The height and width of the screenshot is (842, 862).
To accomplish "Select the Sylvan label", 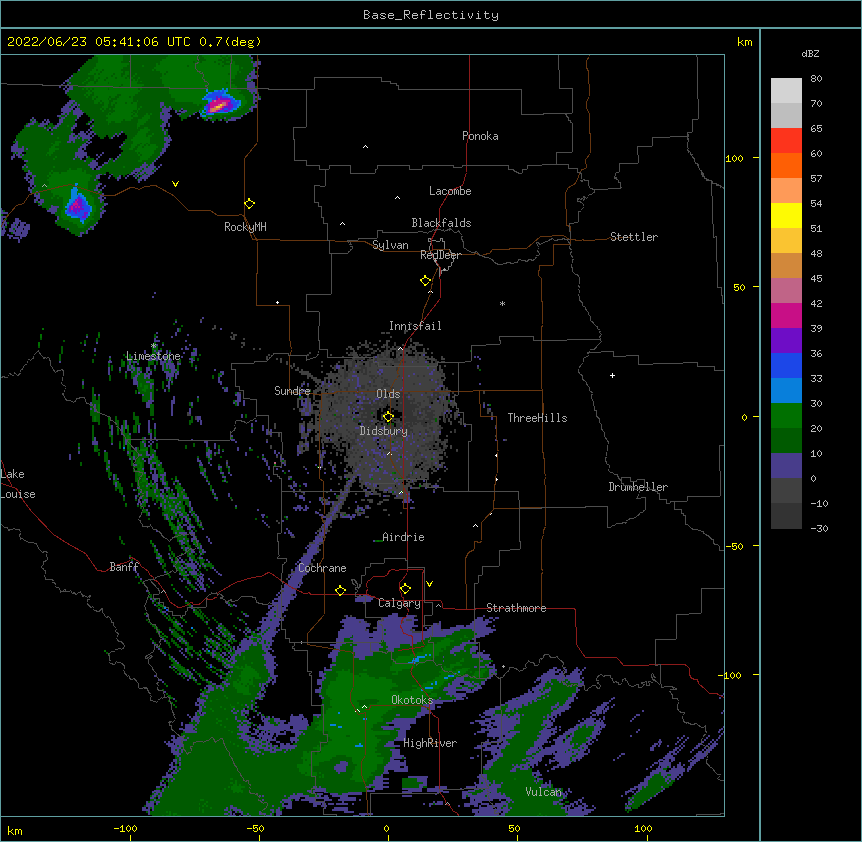I will pos(390,245).
